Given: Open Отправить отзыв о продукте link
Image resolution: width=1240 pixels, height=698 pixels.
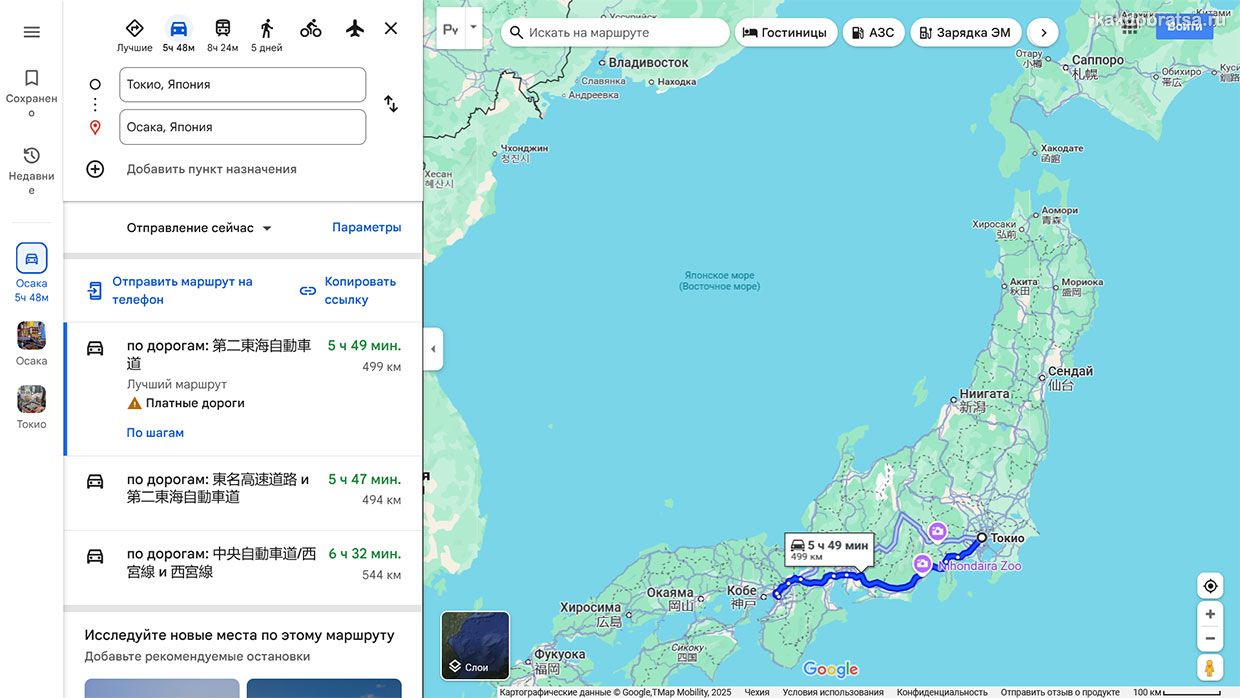Looking at the screenshot, I should point(1060,692).
